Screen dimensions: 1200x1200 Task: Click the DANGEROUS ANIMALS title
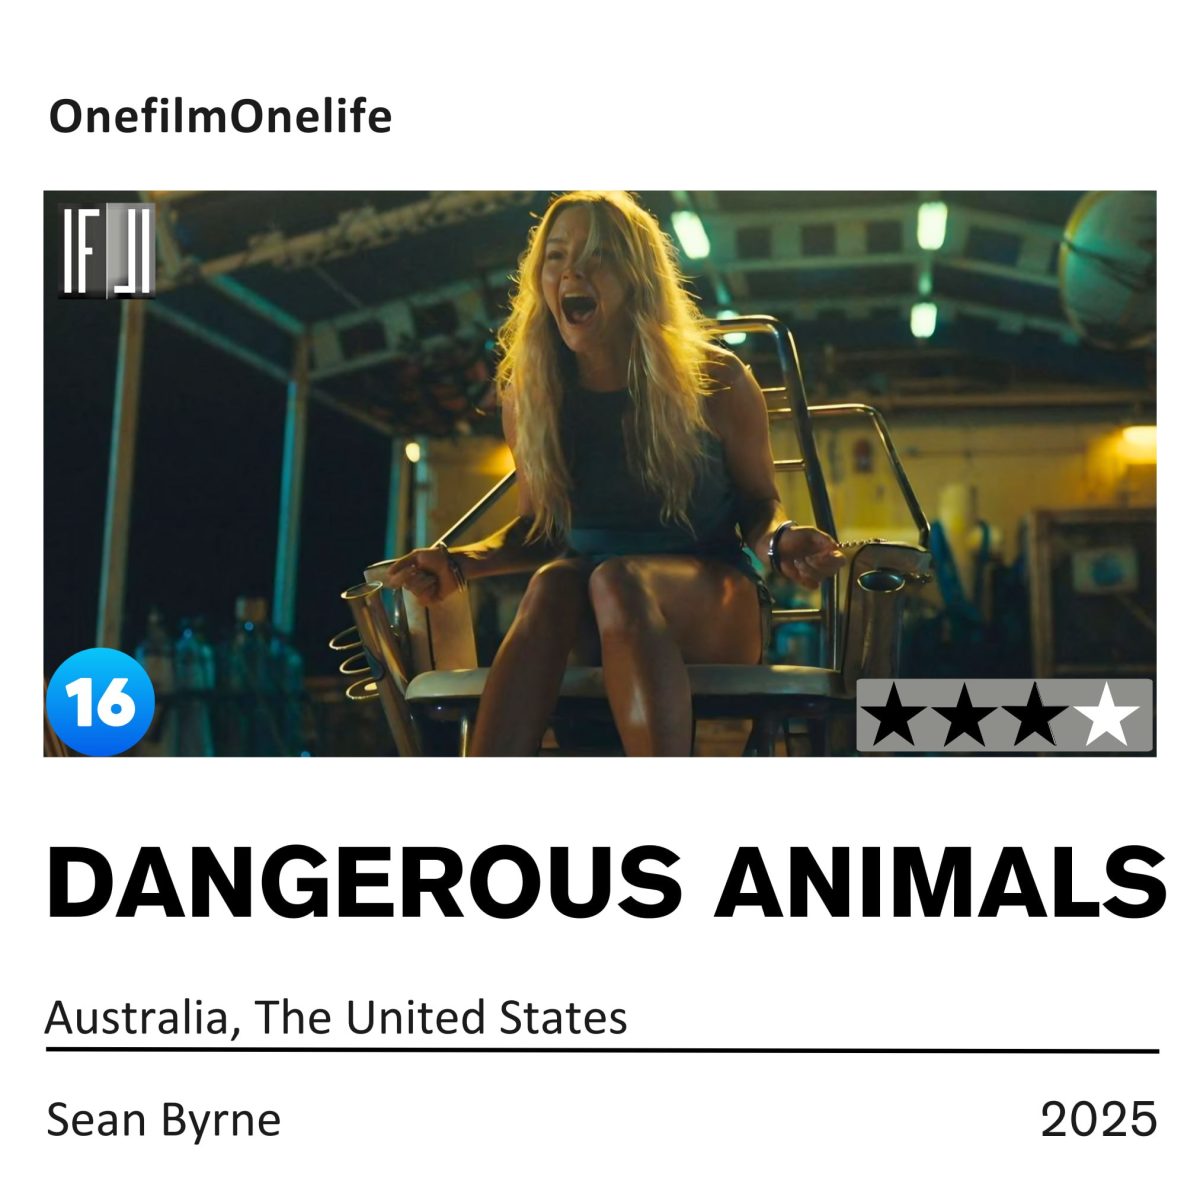(x=606, y=883)
